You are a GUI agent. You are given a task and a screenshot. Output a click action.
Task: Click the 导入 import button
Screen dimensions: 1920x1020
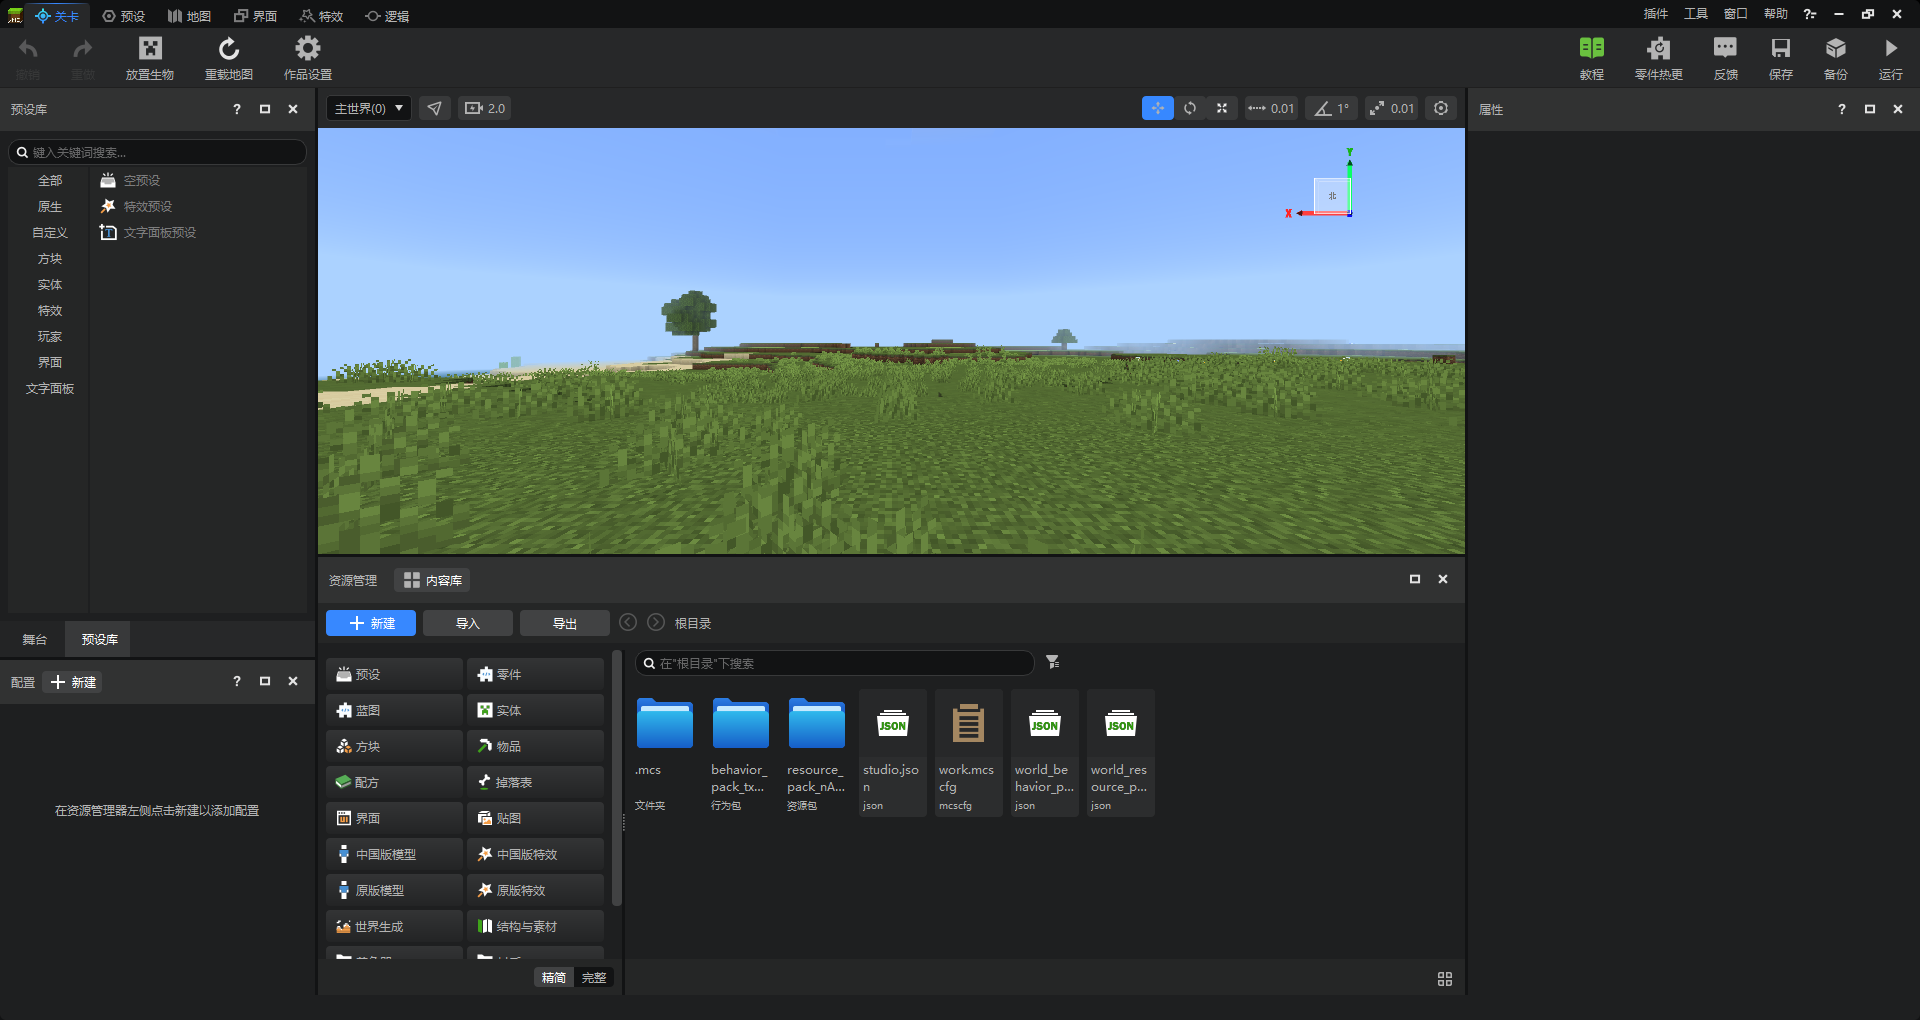click(x=468, y=623)
